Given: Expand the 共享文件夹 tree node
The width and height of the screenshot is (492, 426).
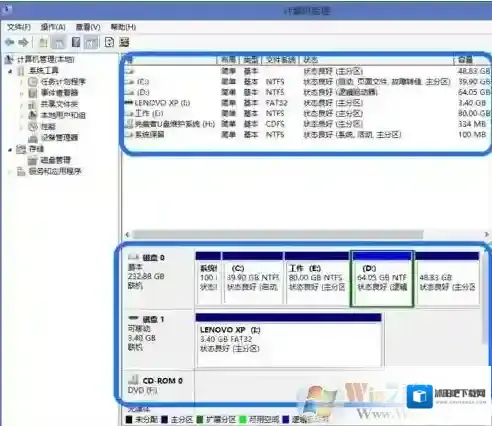Looking at the screenshot, I should (22, 104).
